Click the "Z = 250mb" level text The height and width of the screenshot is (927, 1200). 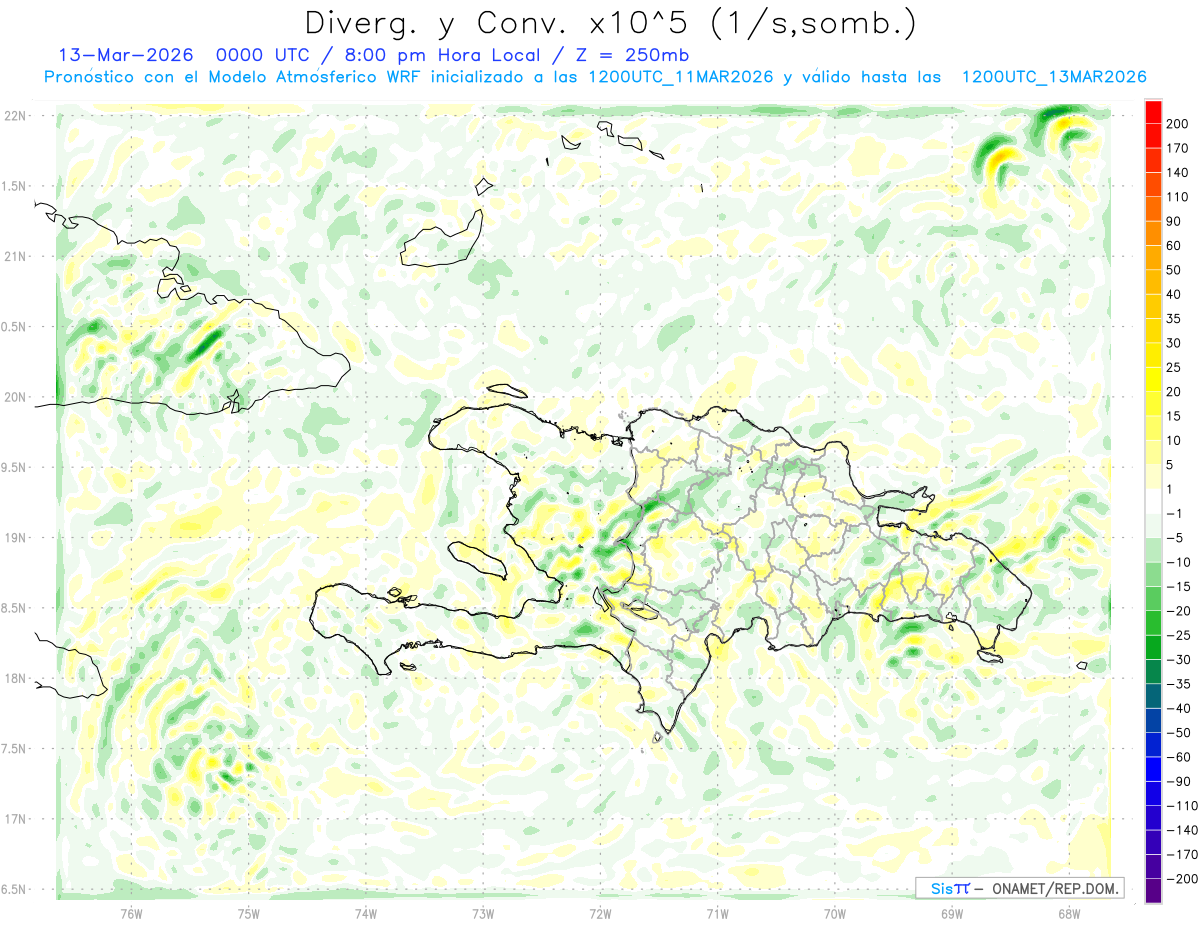pyautogui.click(x=632, y=55)
